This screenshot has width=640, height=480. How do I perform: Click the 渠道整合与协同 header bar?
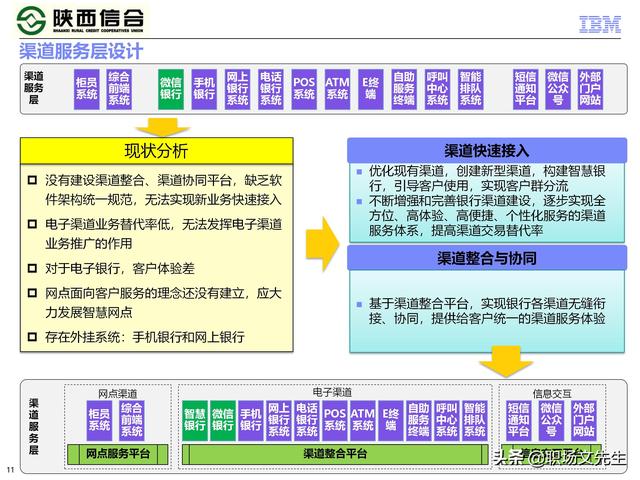[x=487, y=258]
